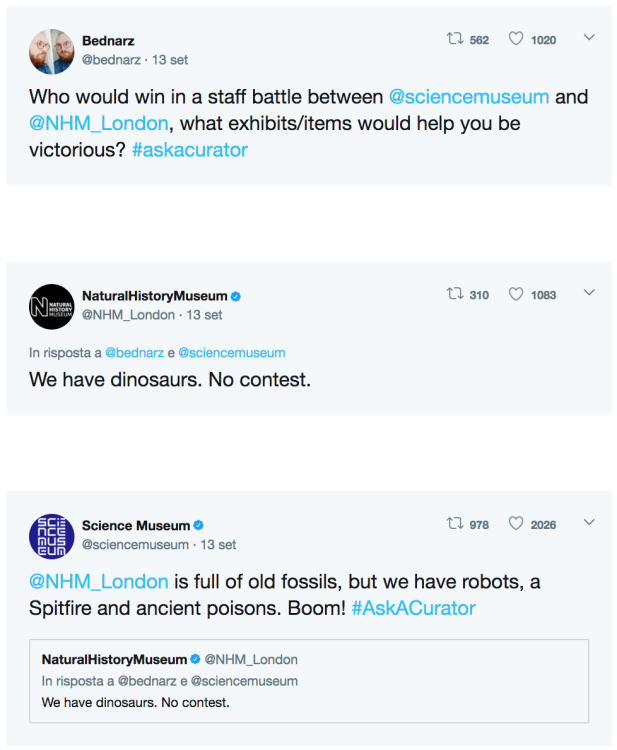Retweet the Science Museum reply
Viewport: 617px width, 750px height.
pyautogui.click(x=455, y=524)
